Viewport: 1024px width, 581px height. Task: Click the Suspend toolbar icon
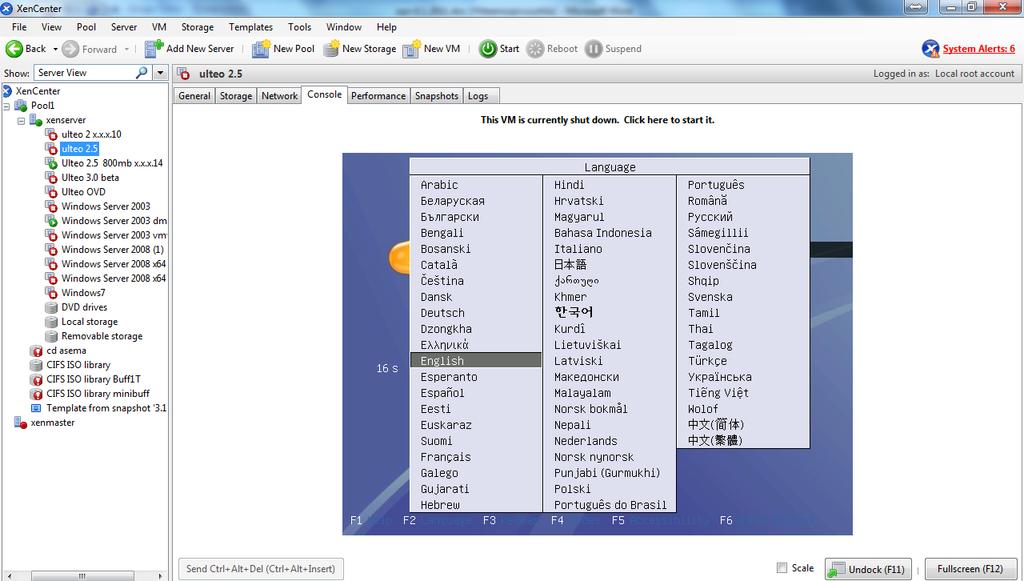click(x=594, y=49)
